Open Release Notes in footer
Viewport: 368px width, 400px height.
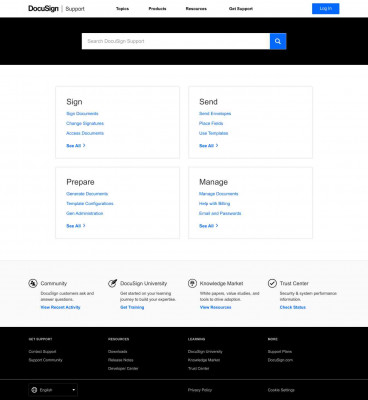(x=121, y=360)
